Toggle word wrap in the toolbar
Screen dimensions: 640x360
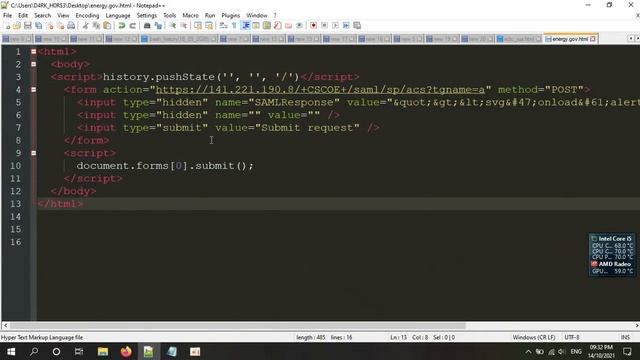click(x=223, y=26)
